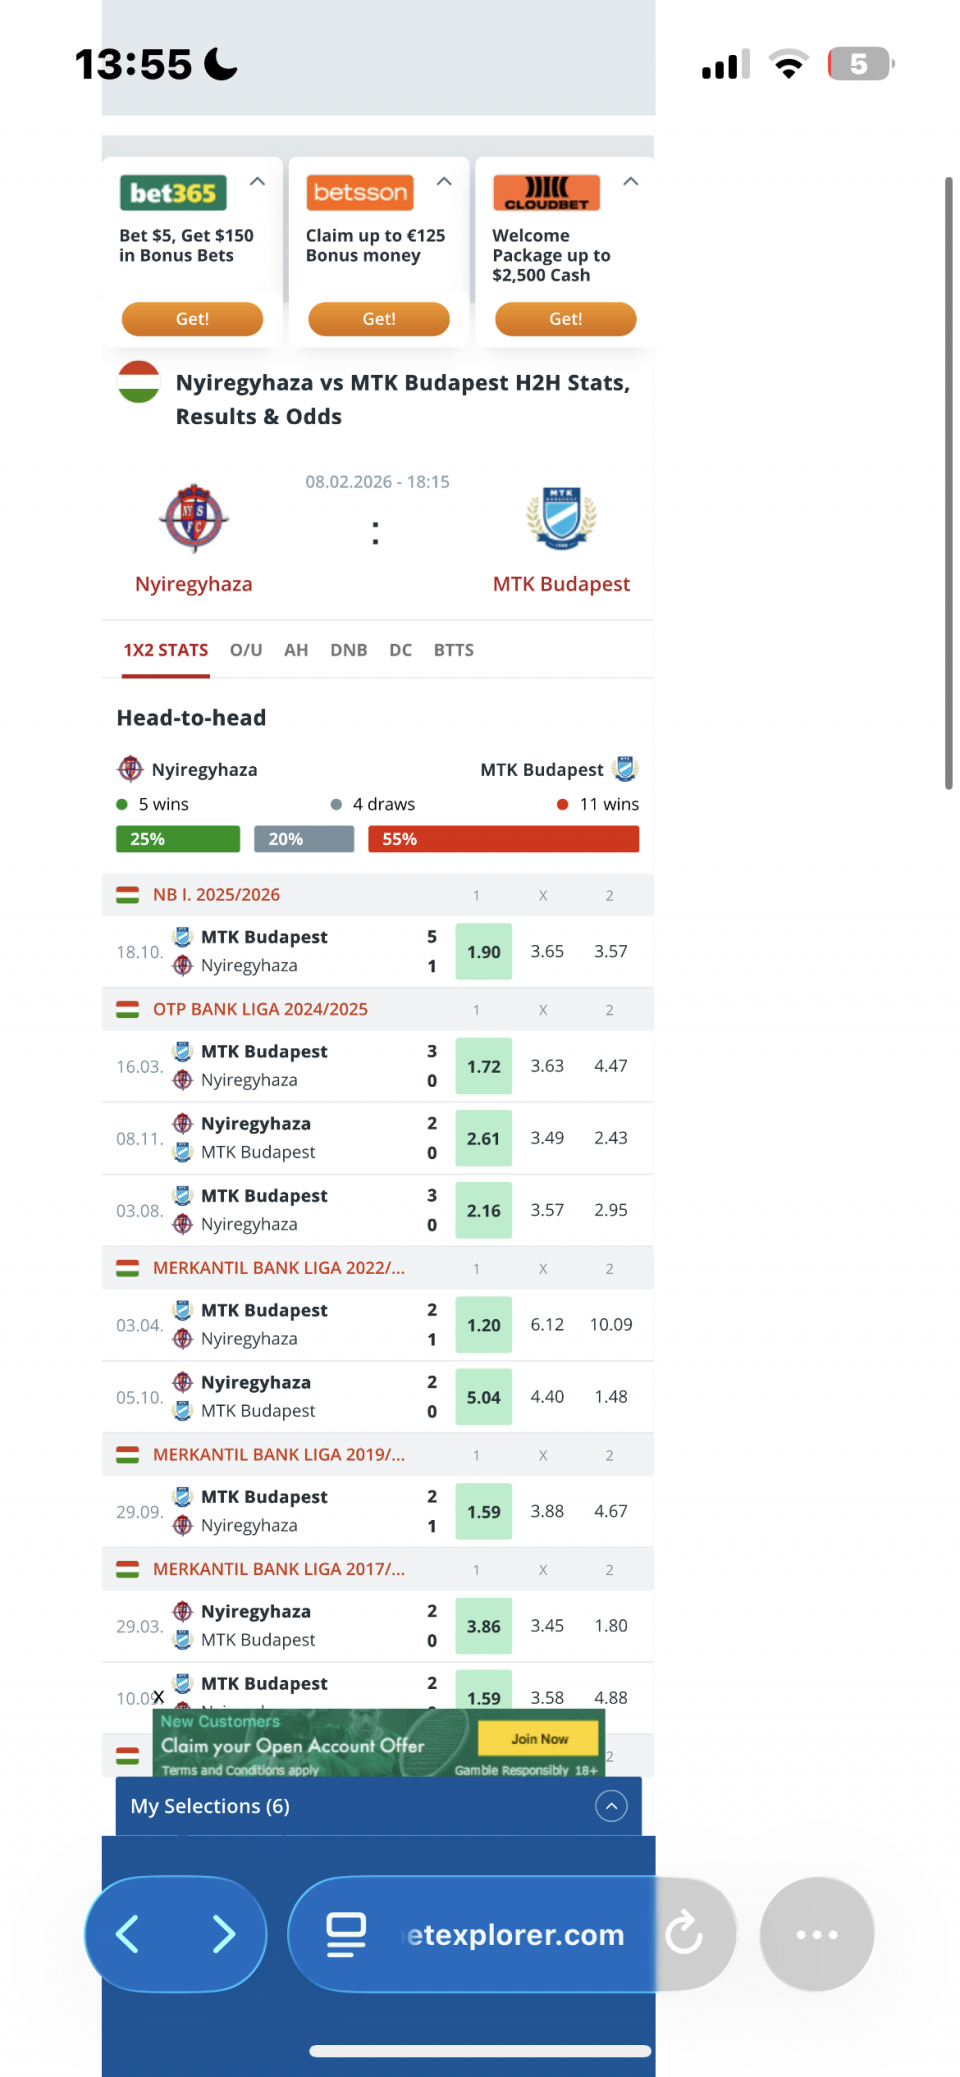Screen dimensions: 960x2077
Task: Collapse the Cloudbet bonus card
Action: 630,182
